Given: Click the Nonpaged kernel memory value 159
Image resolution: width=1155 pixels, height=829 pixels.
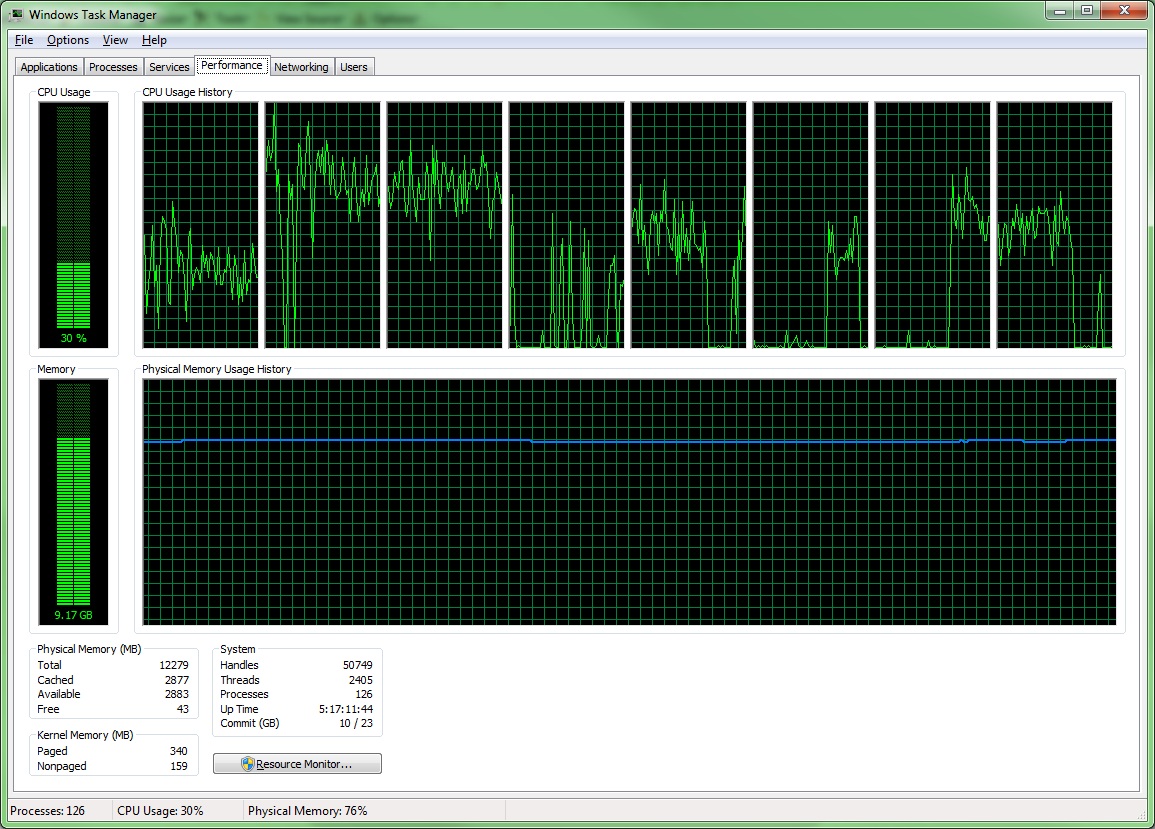Looking at the screenshot, I should coord(179,766).
